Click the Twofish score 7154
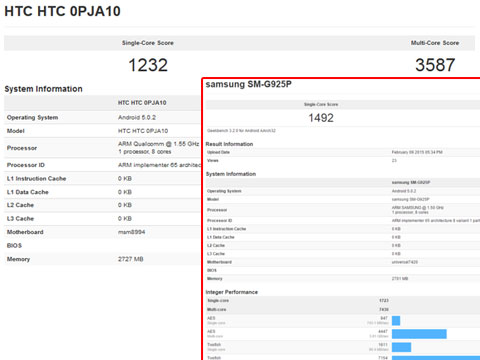This screenshot has width=480, height=360. [383, 358]
